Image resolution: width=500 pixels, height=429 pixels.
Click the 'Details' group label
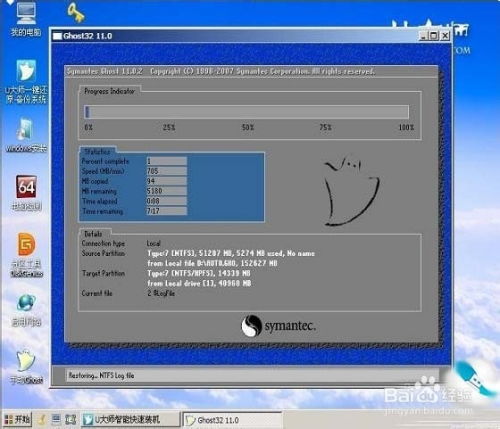click(93, 234)
